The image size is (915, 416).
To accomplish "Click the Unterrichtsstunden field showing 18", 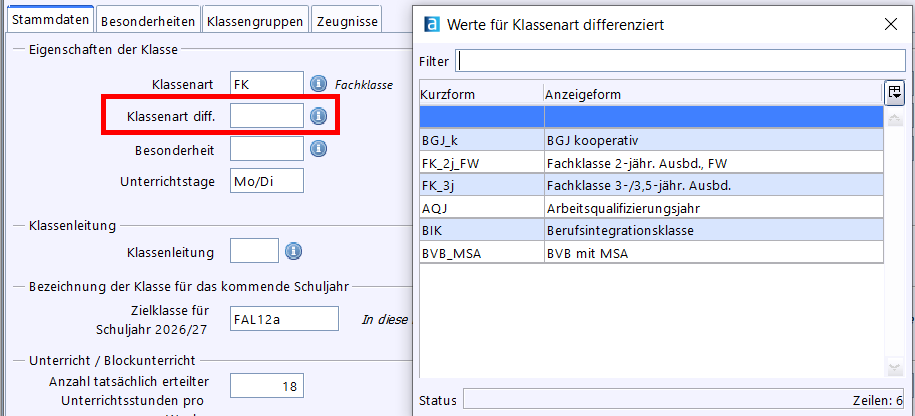I will pos(267,386).
